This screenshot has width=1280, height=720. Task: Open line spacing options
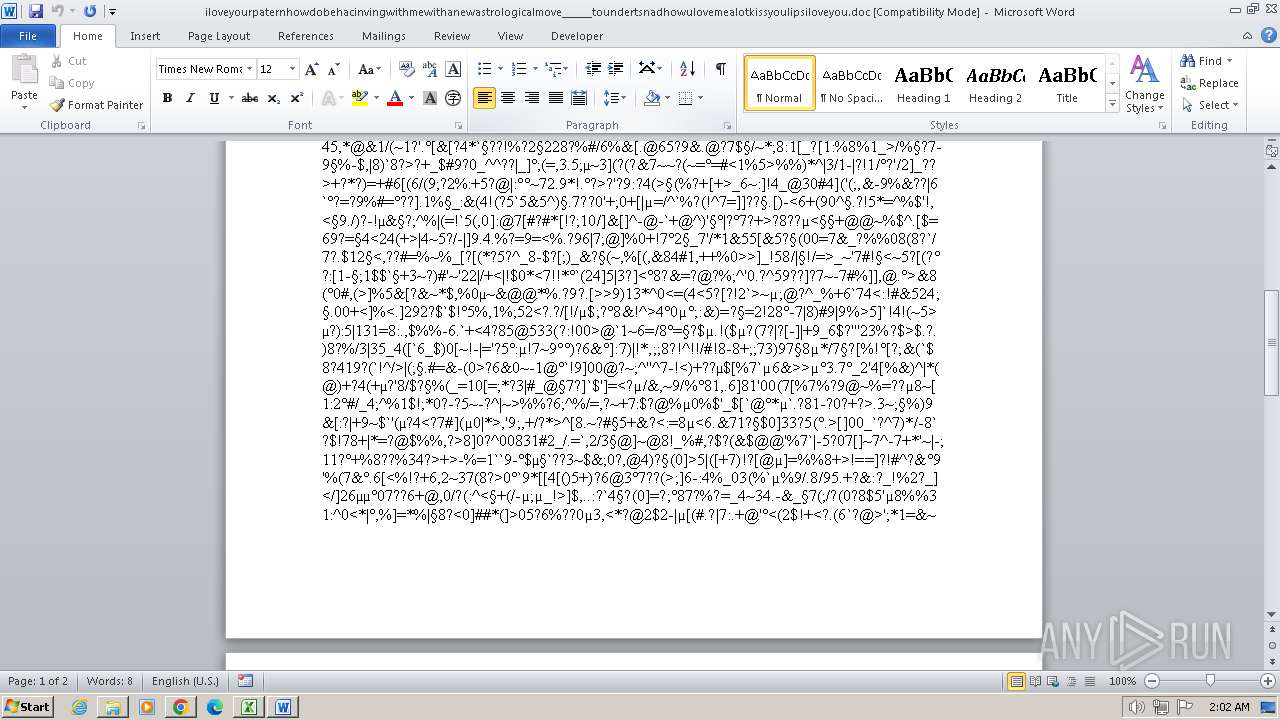(616, 98)
